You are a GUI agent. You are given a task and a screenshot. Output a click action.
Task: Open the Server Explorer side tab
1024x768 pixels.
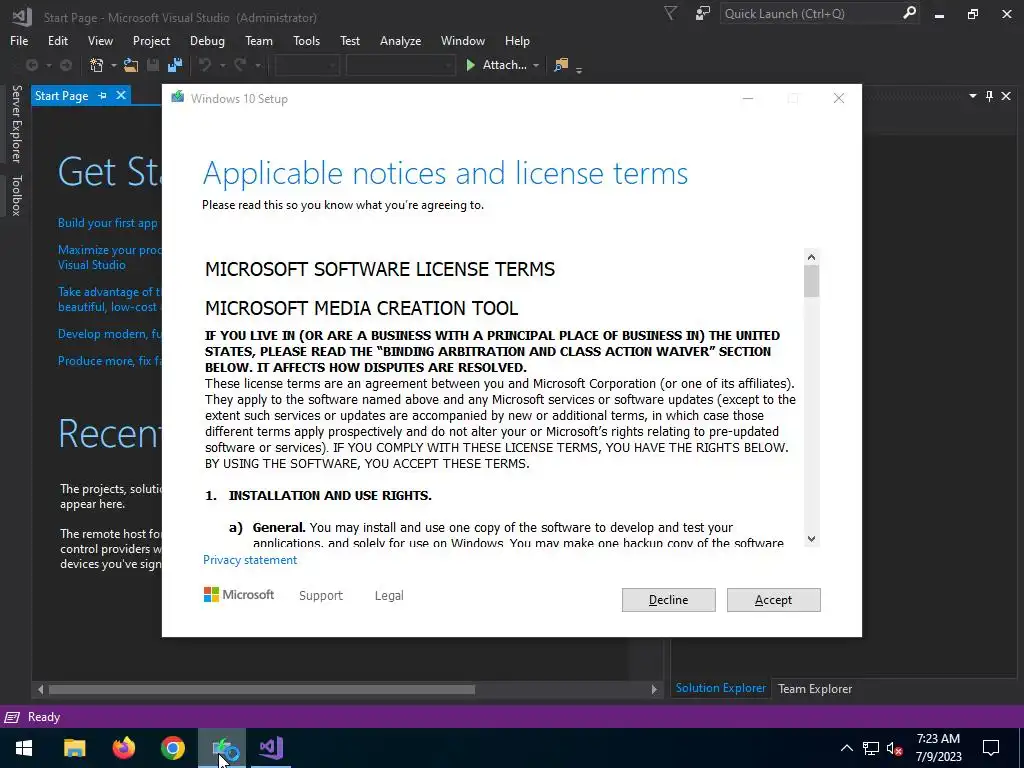tap(16, 123)
